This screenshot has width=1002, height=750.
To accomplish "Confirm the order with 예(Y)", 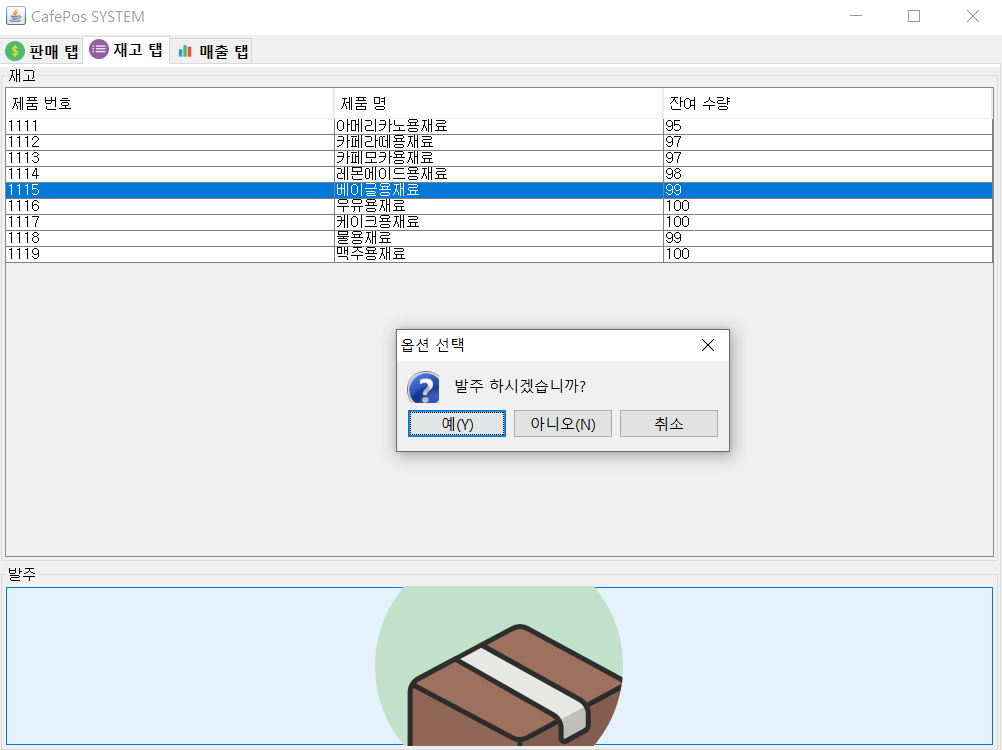I will click(x=457, y=424).
